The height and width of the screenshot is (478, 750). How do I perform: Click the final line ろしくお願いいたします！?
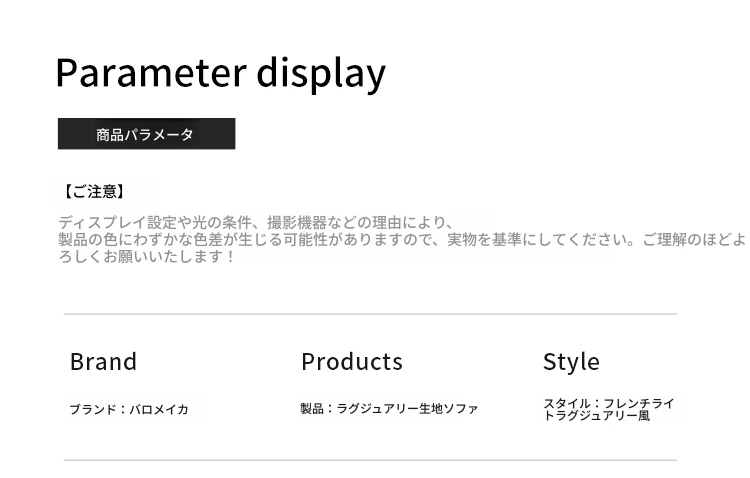[x=148, y=257]
